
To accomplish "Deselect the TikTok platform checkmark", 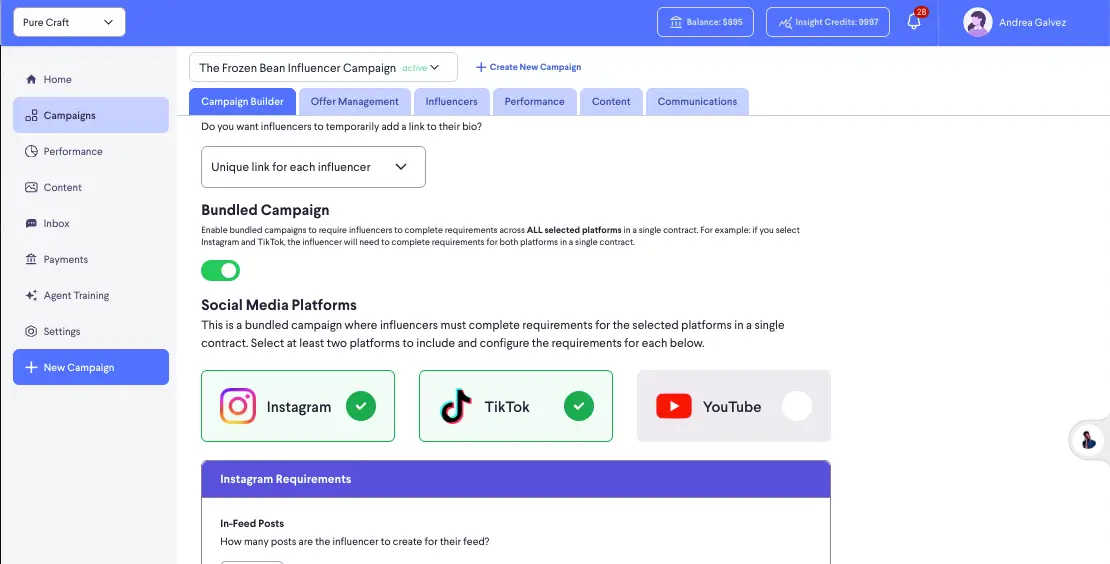I will (x=579, y=406).
